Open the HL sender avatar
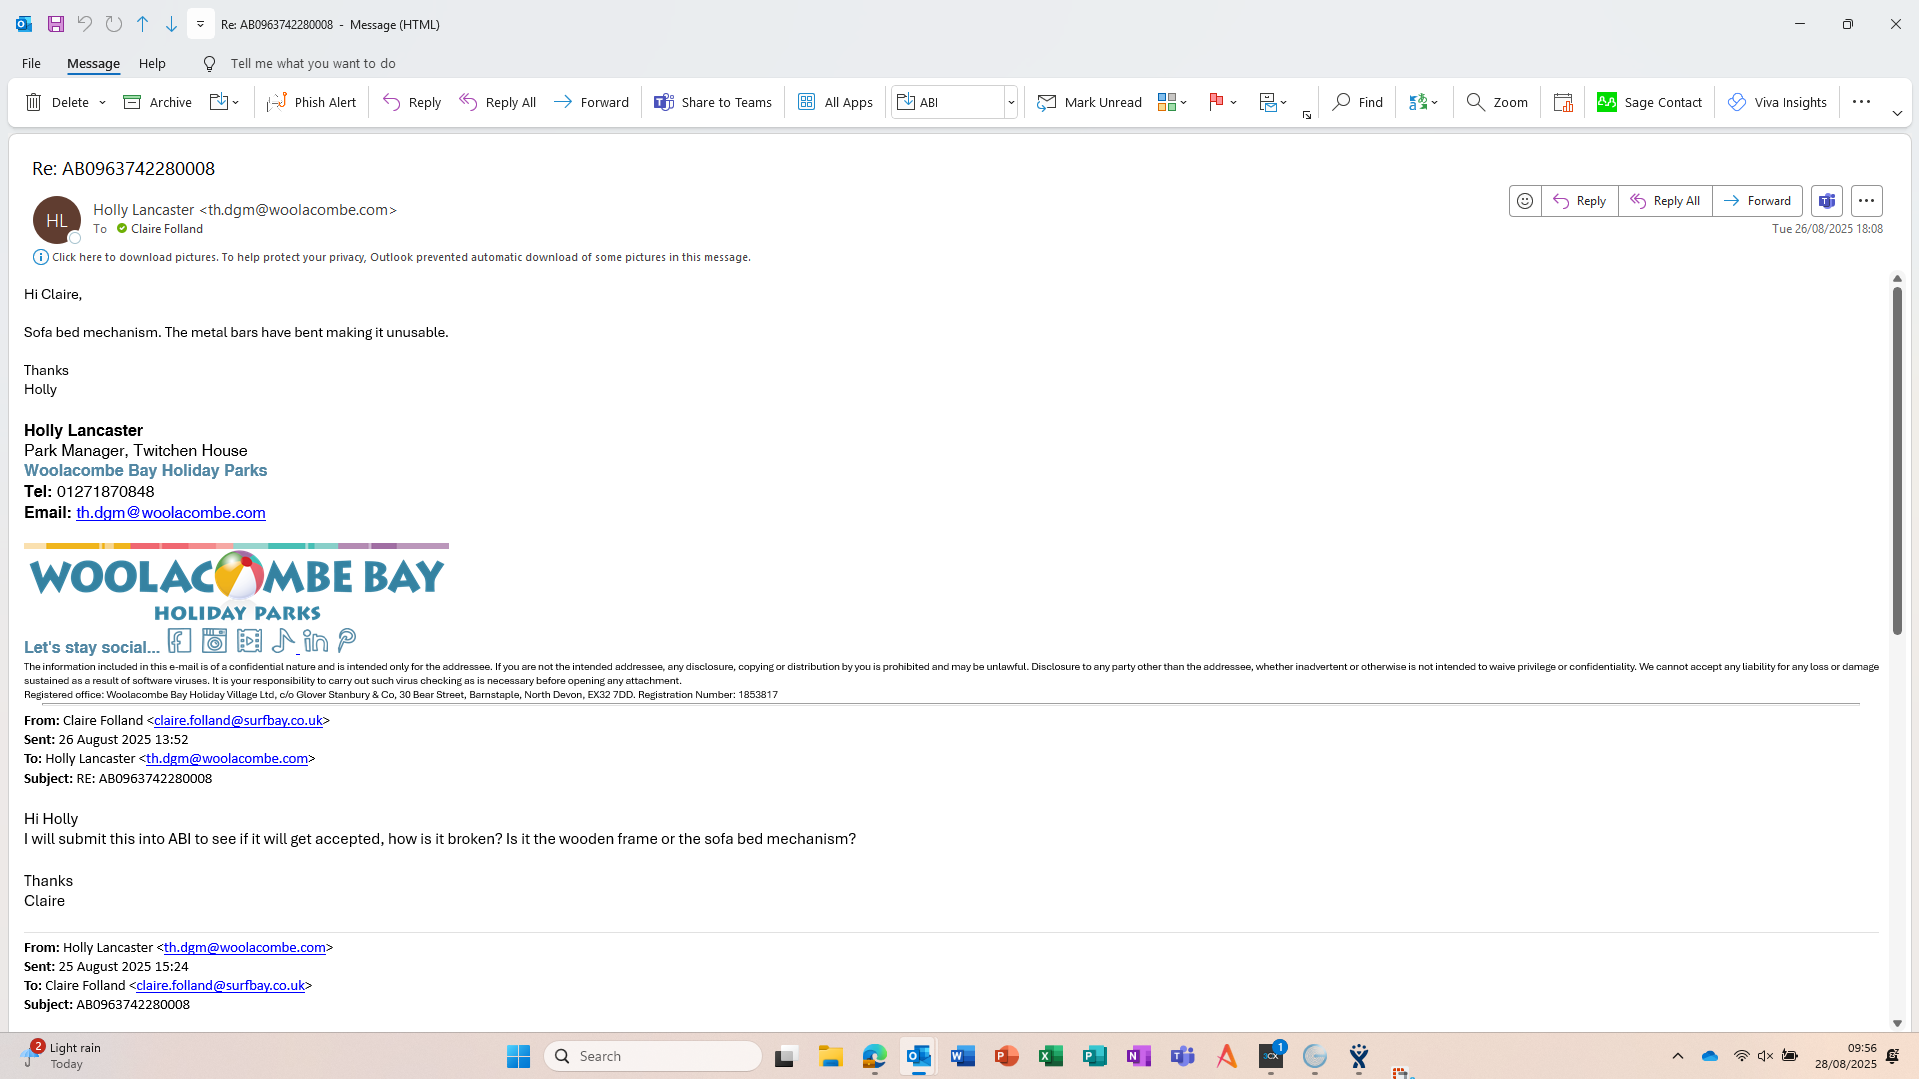 (57, 220)
